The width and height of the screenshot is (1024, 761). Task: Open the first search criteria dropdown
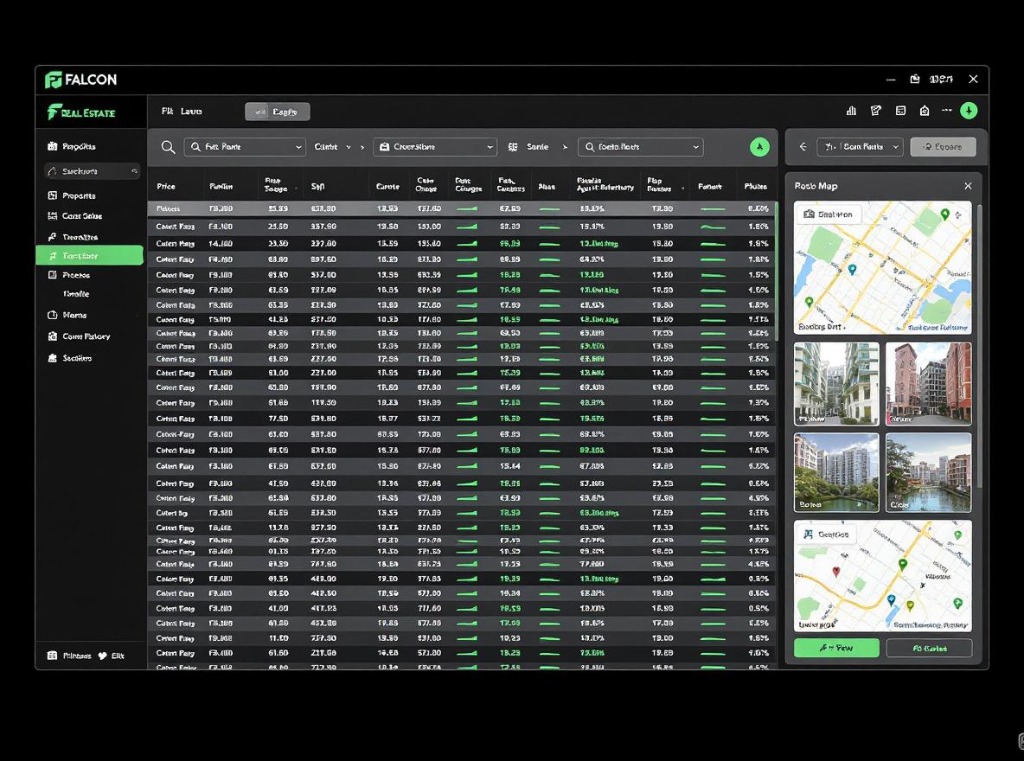(243, 146)
